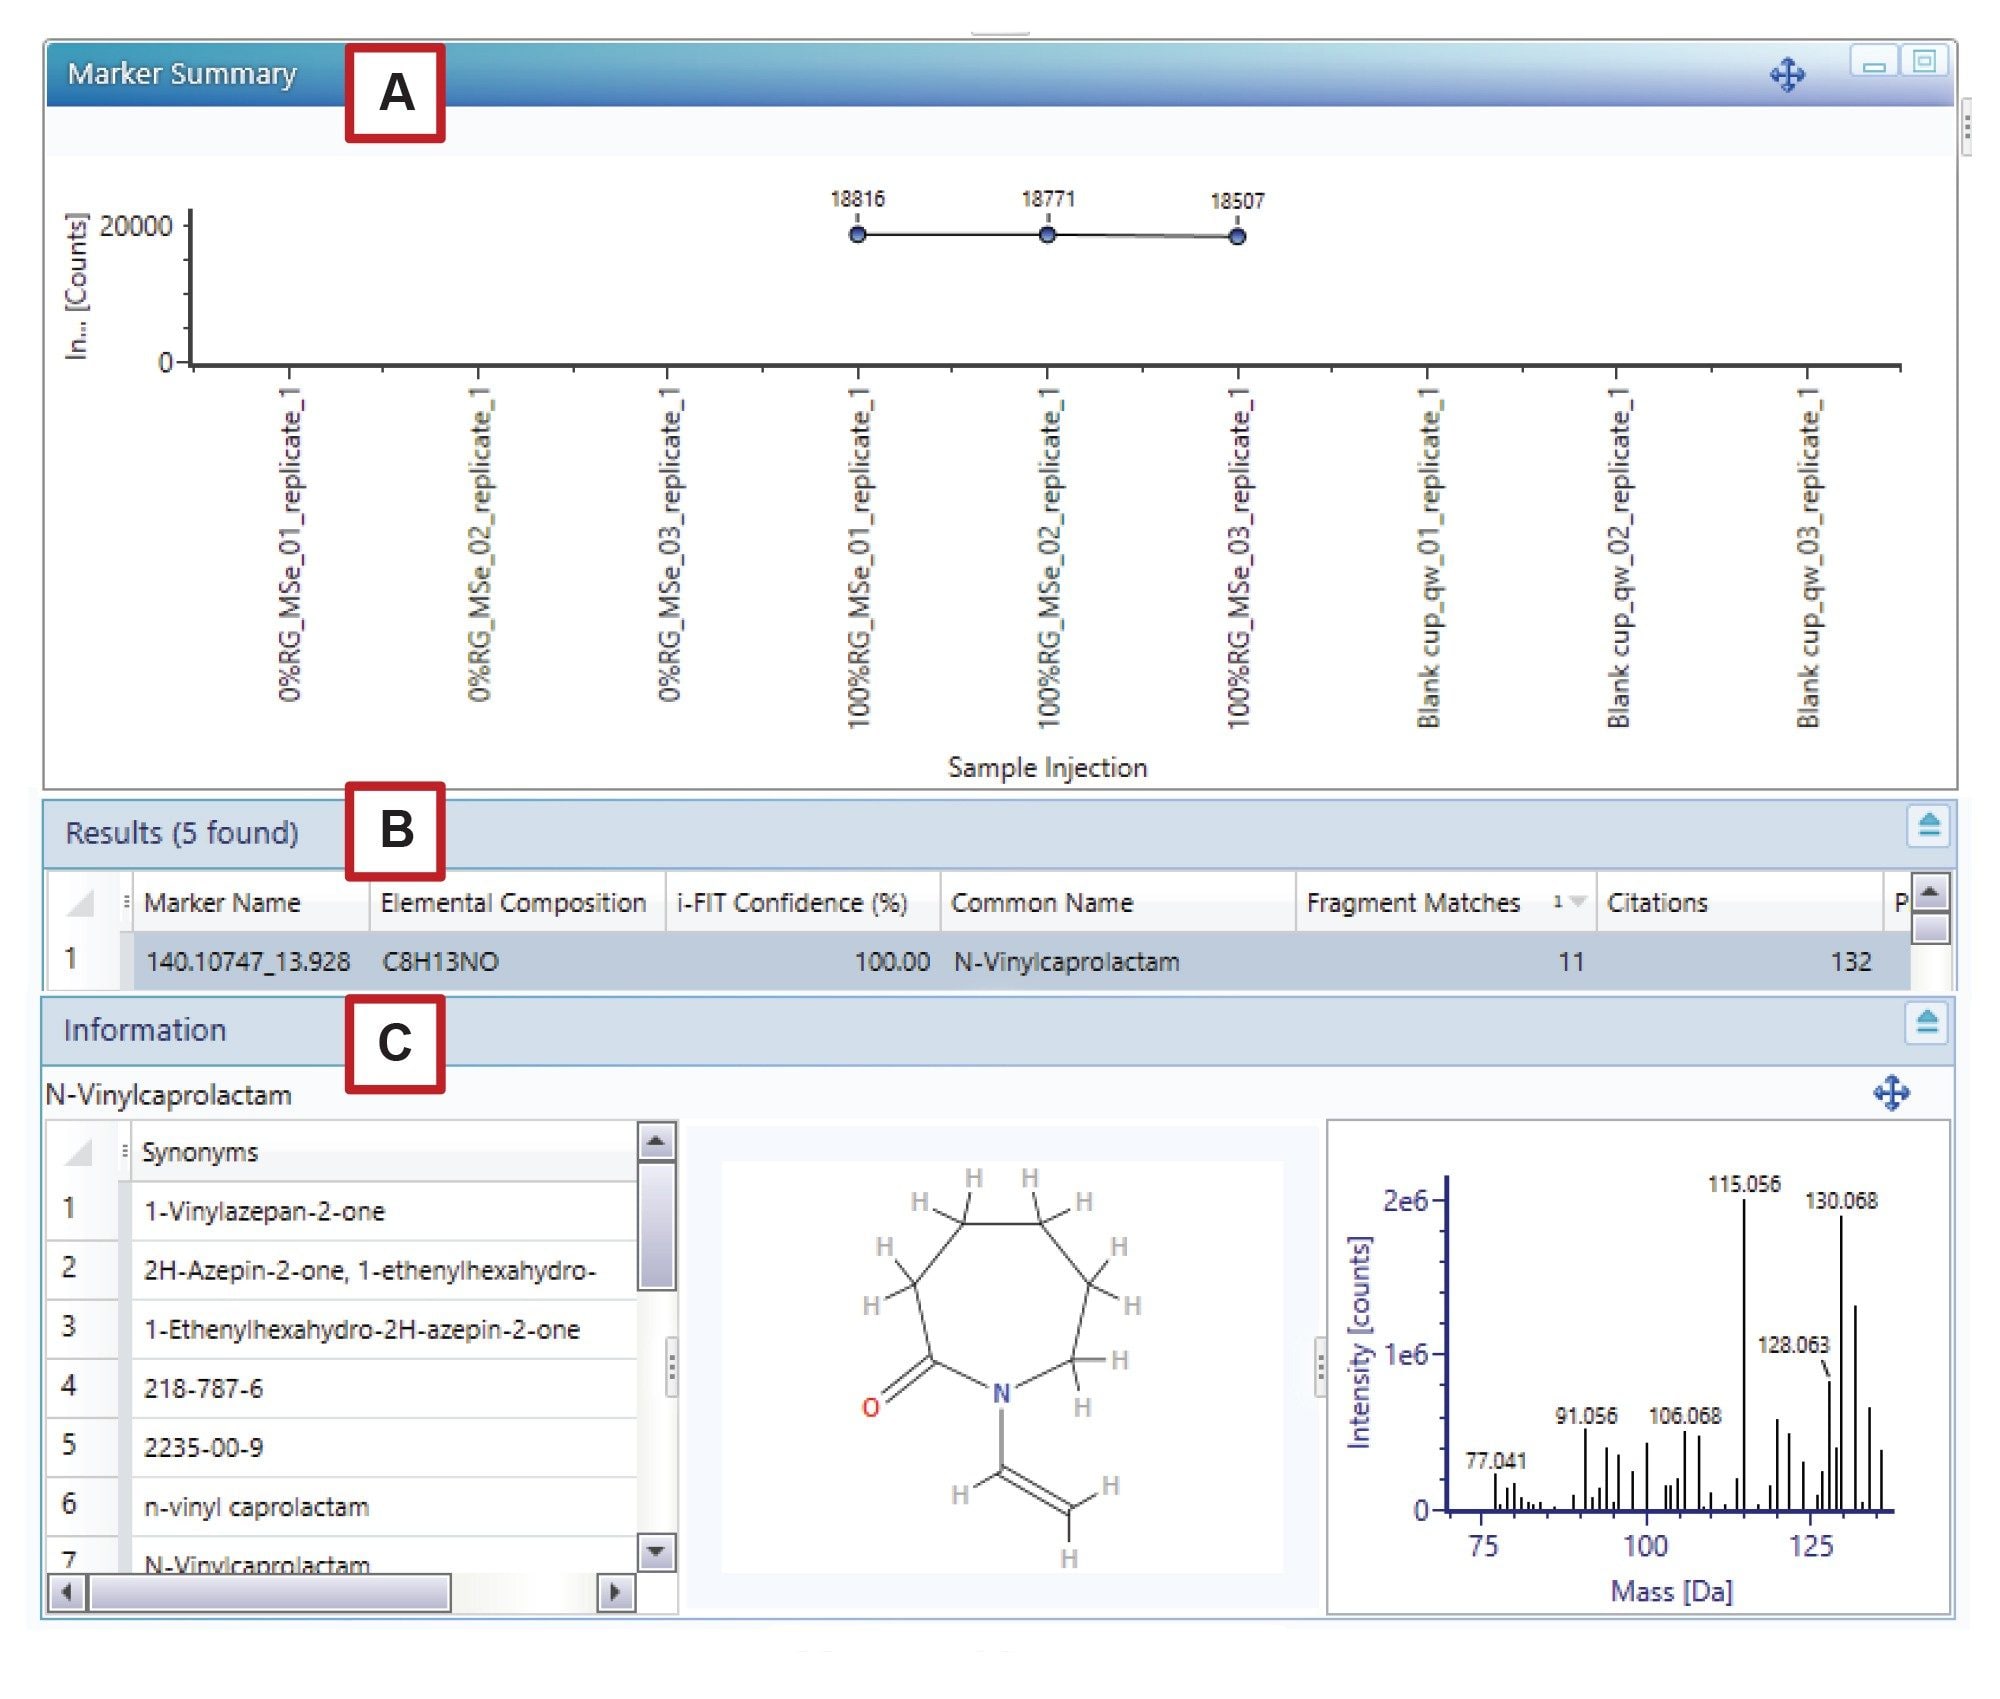The height and width of the screenshot is (1699, 2000).
Task: Click the splitter grip right of synonyms list
Action: pyautogui.click(x=671, y=1366)
